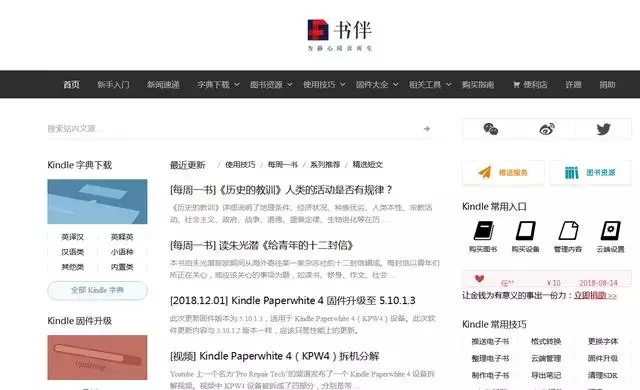The image size is (640, 390).
Task: Open the 内置类 dictionary link
Action: 122,267
